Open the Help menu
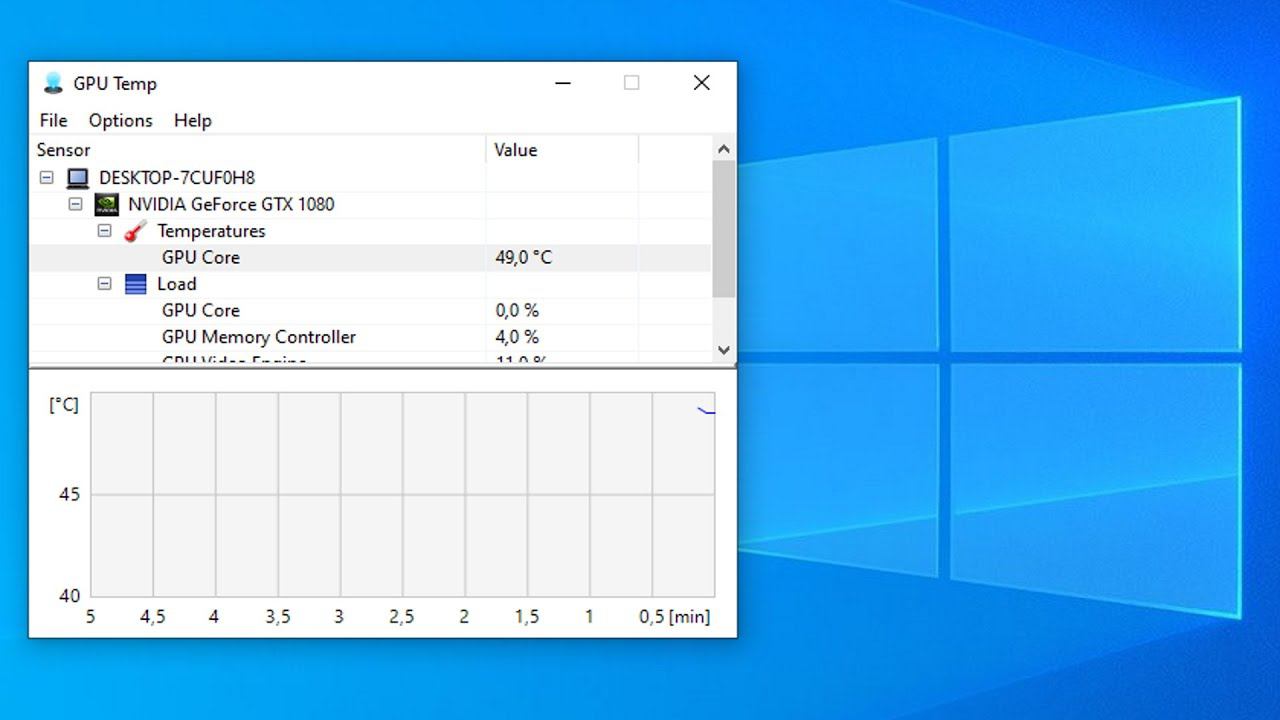The height and width of the screenshot is (720, 1280). [x=192, y=120]
